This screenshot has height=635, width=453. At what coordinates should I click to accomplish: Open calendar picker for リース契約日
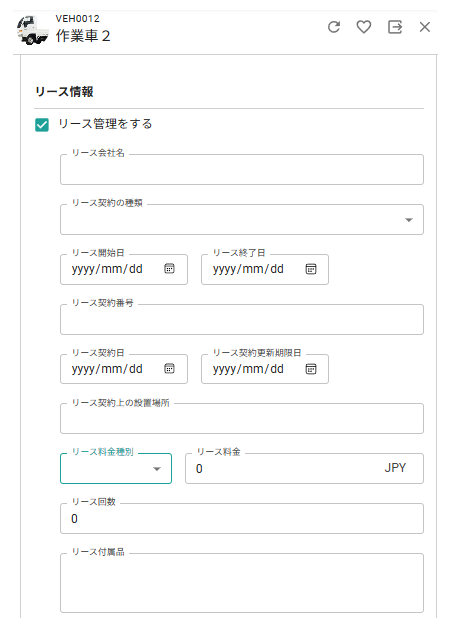169,369
